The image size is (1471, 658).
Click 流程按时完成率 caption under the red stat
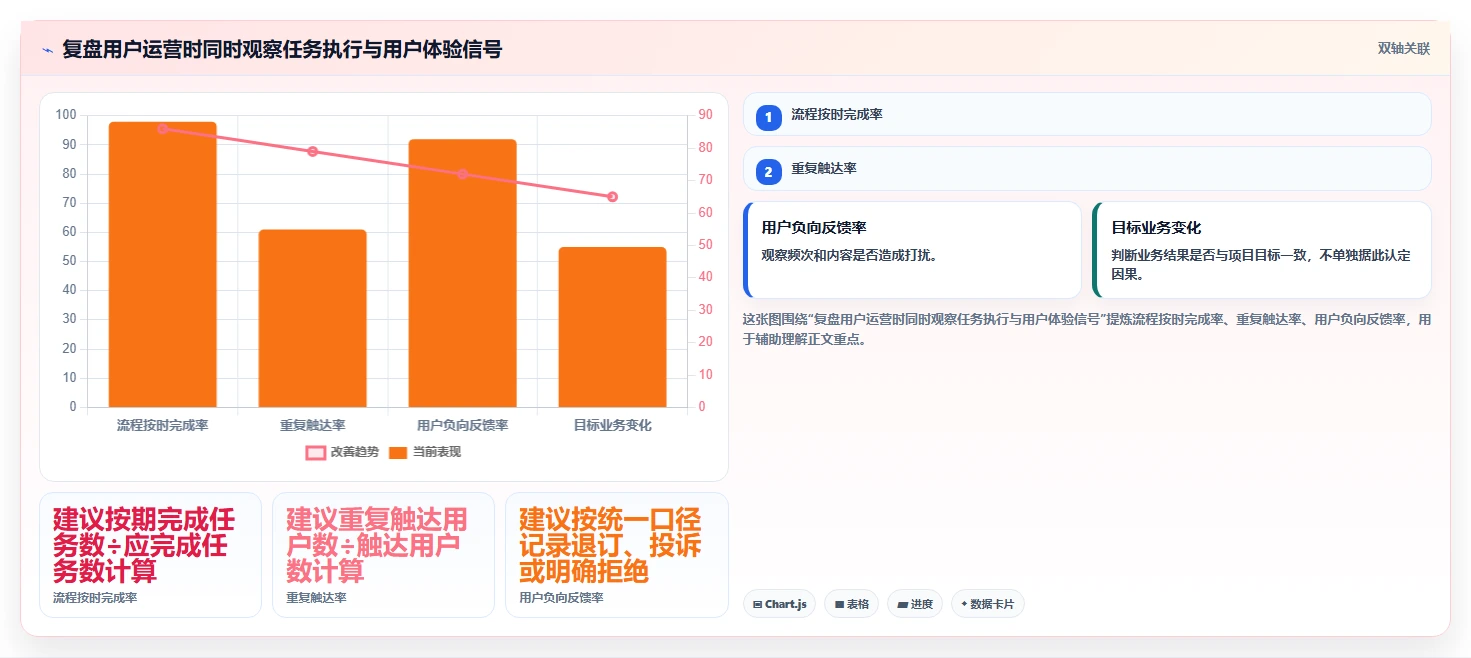coord(95,598)
